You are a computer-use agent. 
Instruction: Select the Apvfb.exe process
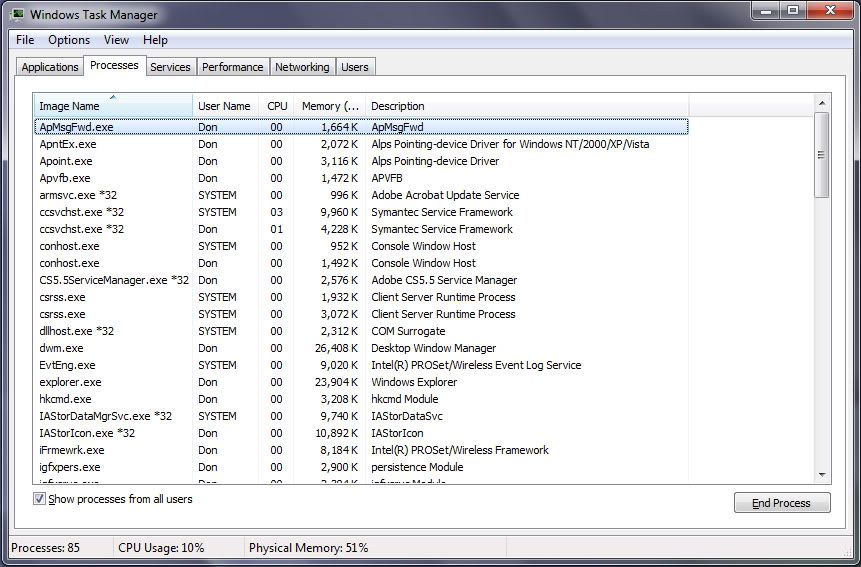361,178
